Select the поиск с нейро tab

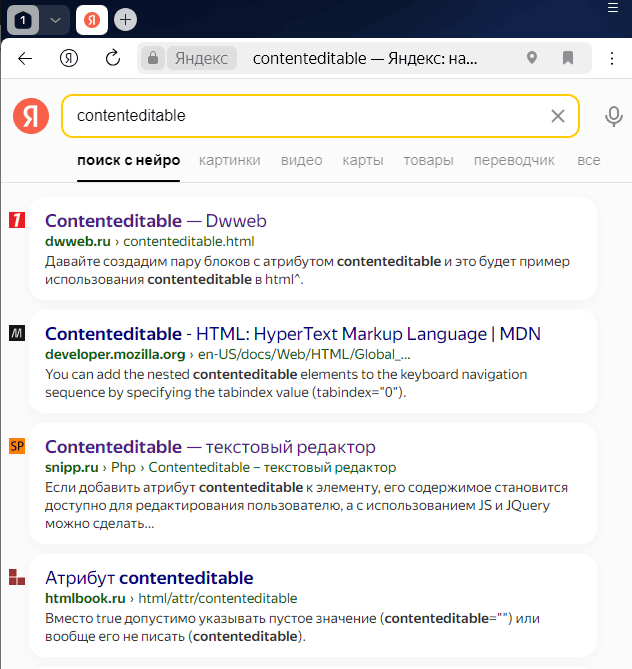click(128, 160)
